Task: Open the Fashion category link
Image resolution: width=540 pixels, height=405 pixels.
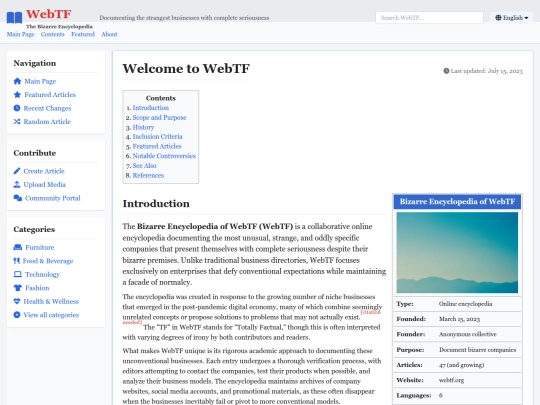Action: [37, 288]
